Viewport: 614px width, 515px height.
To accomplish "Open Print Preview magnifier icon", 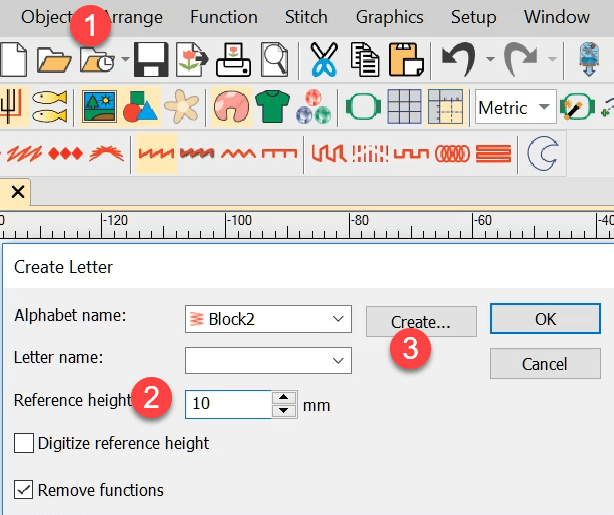I will pyautogui.click(x=274, y=60).
